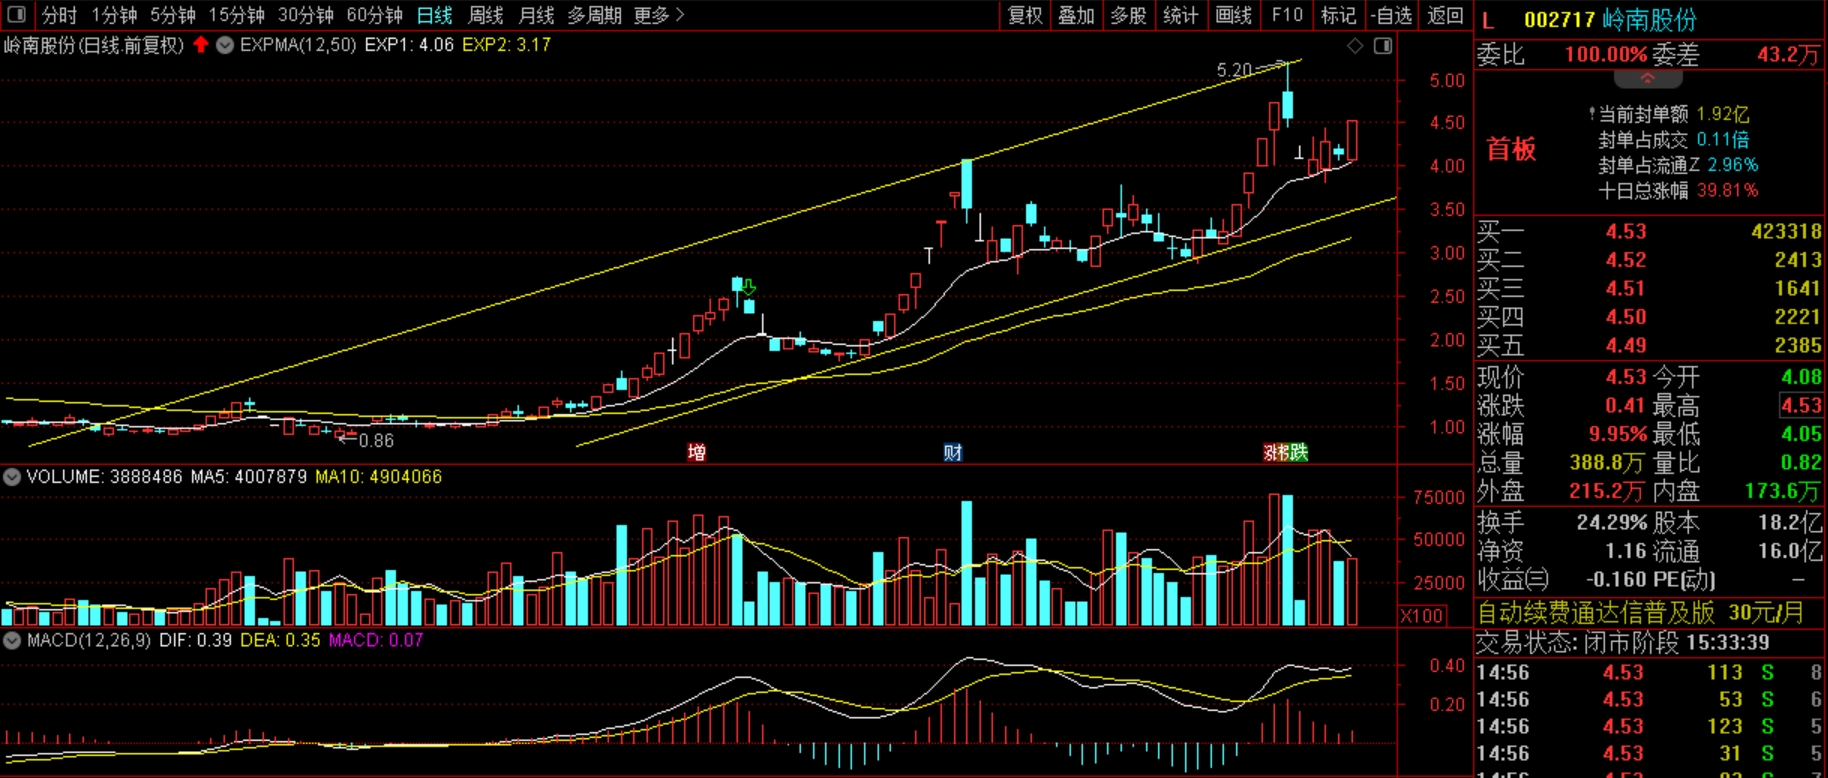Switch to 周线 weekly chart
Viewport: 1828px width, 778px height.
coord(485,15)
